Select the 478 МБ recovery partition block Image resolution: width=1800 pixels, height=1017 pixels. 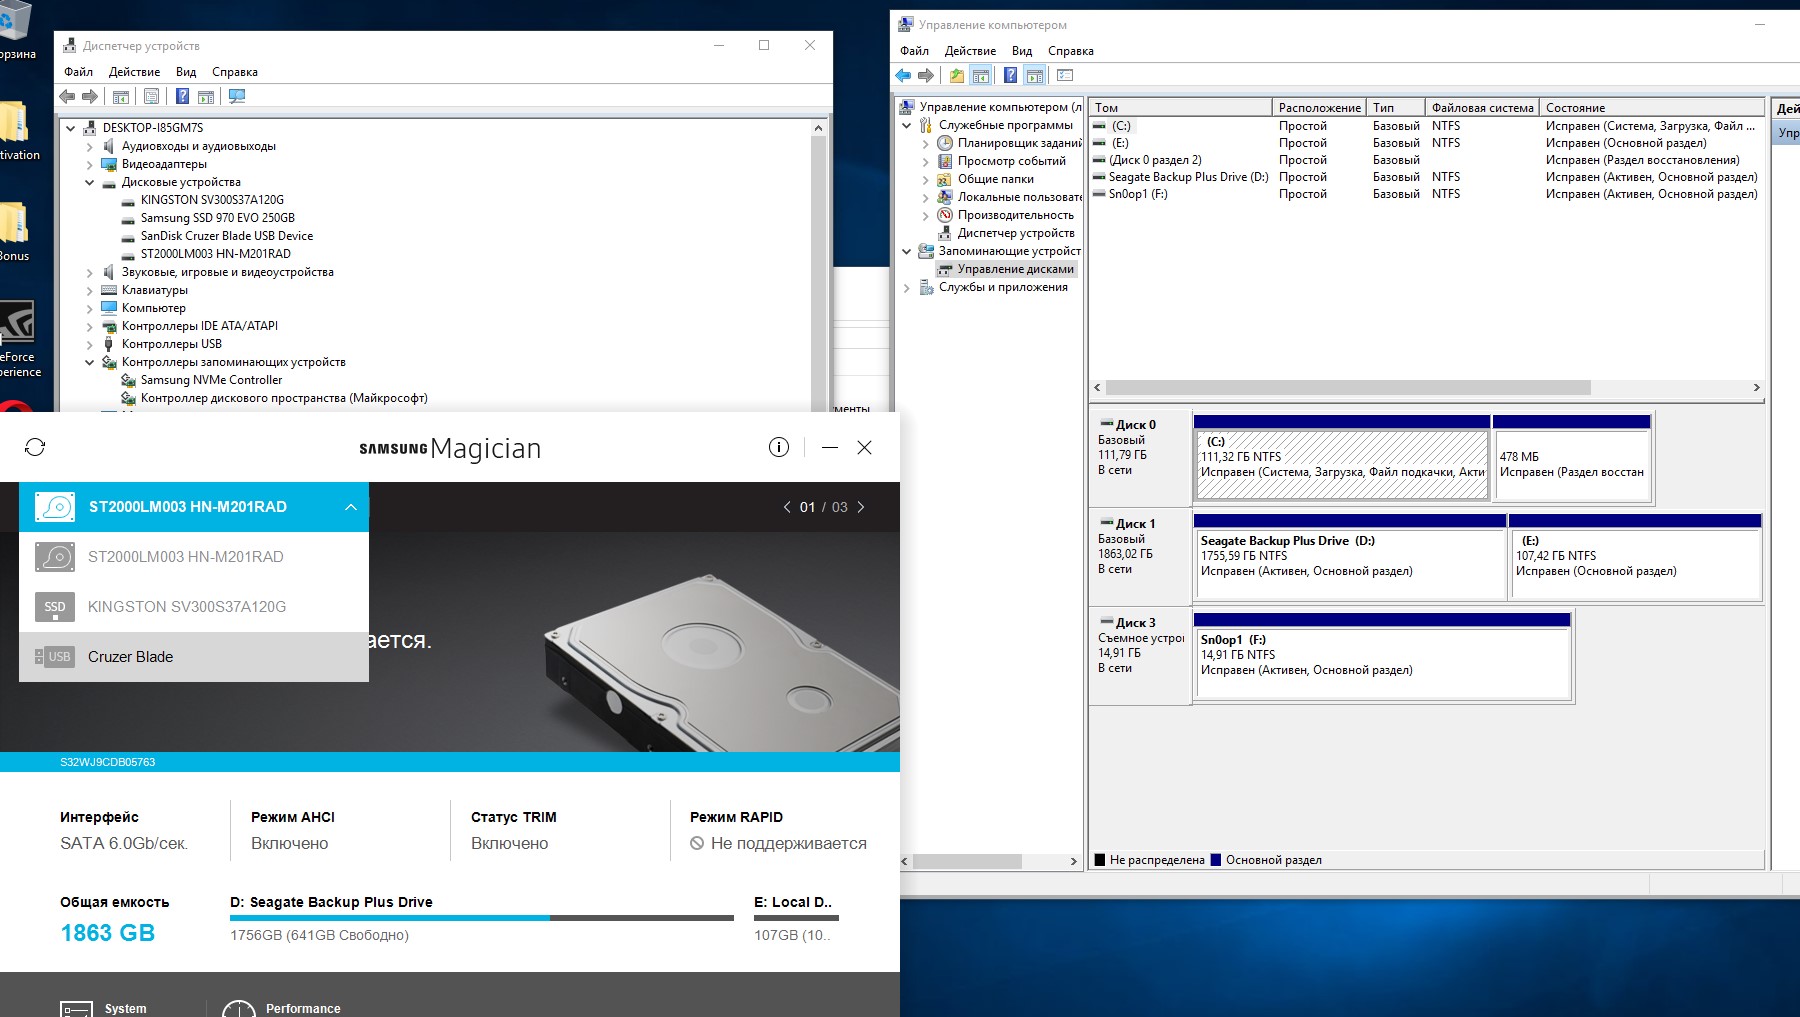[x=1571, y=458]
